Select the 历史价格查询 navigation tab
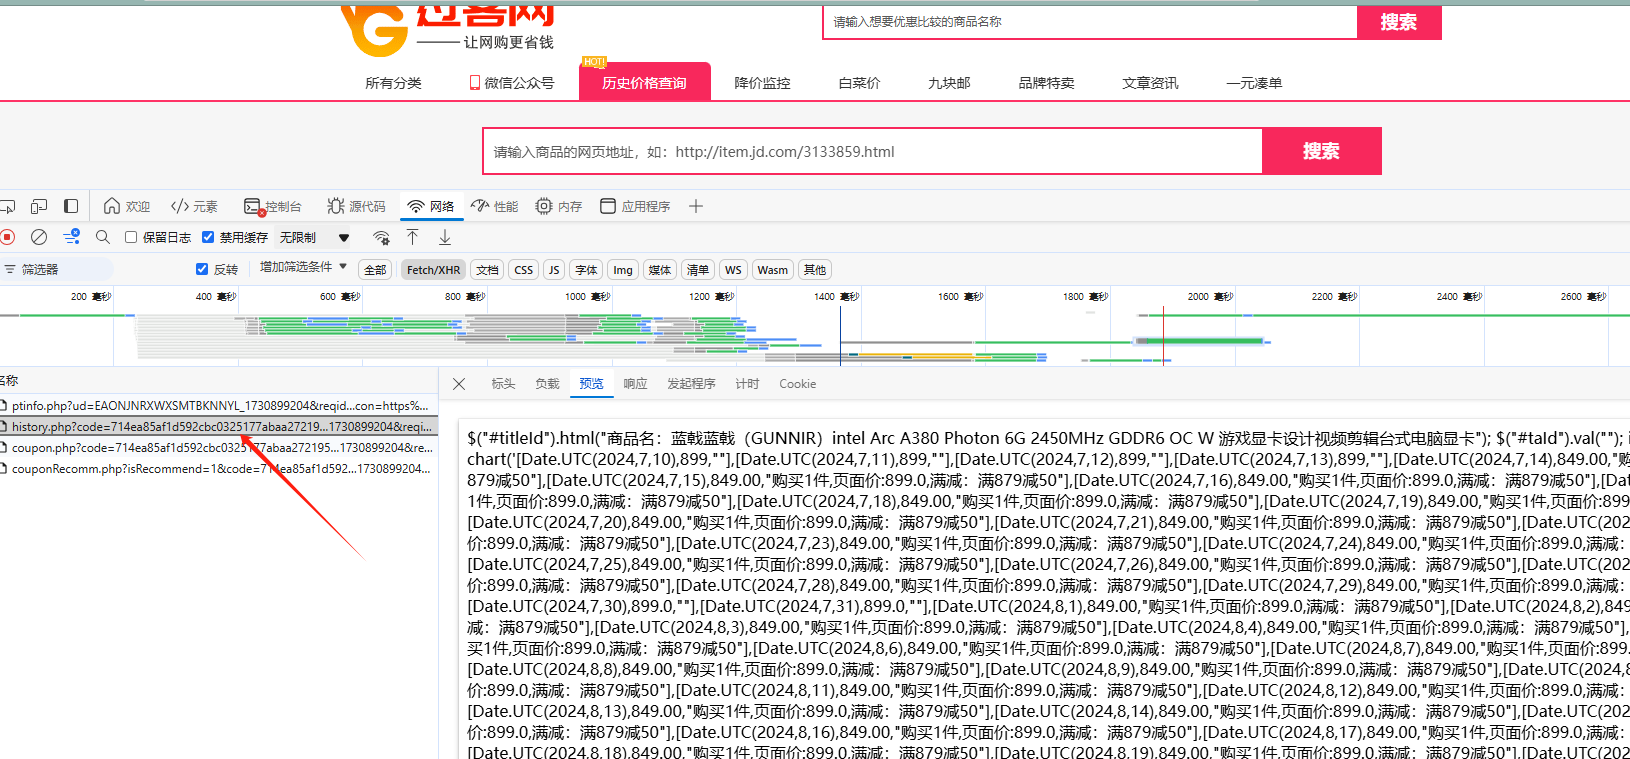 pos(645,82)
